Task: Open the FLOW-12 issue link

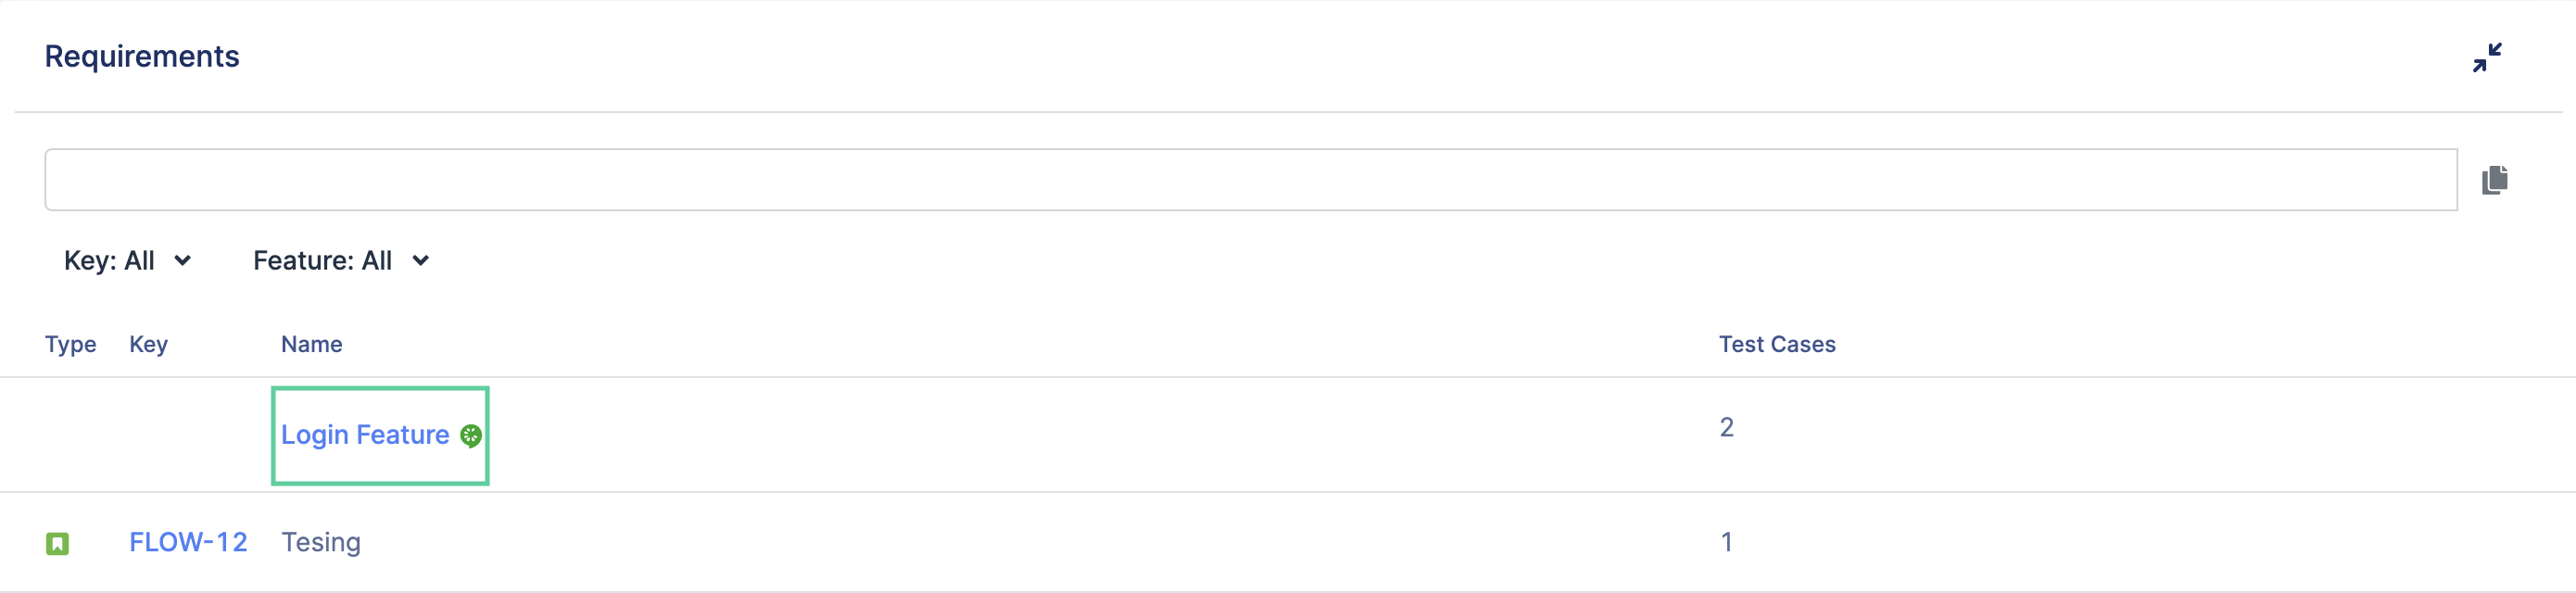Action: click(188, 542)
